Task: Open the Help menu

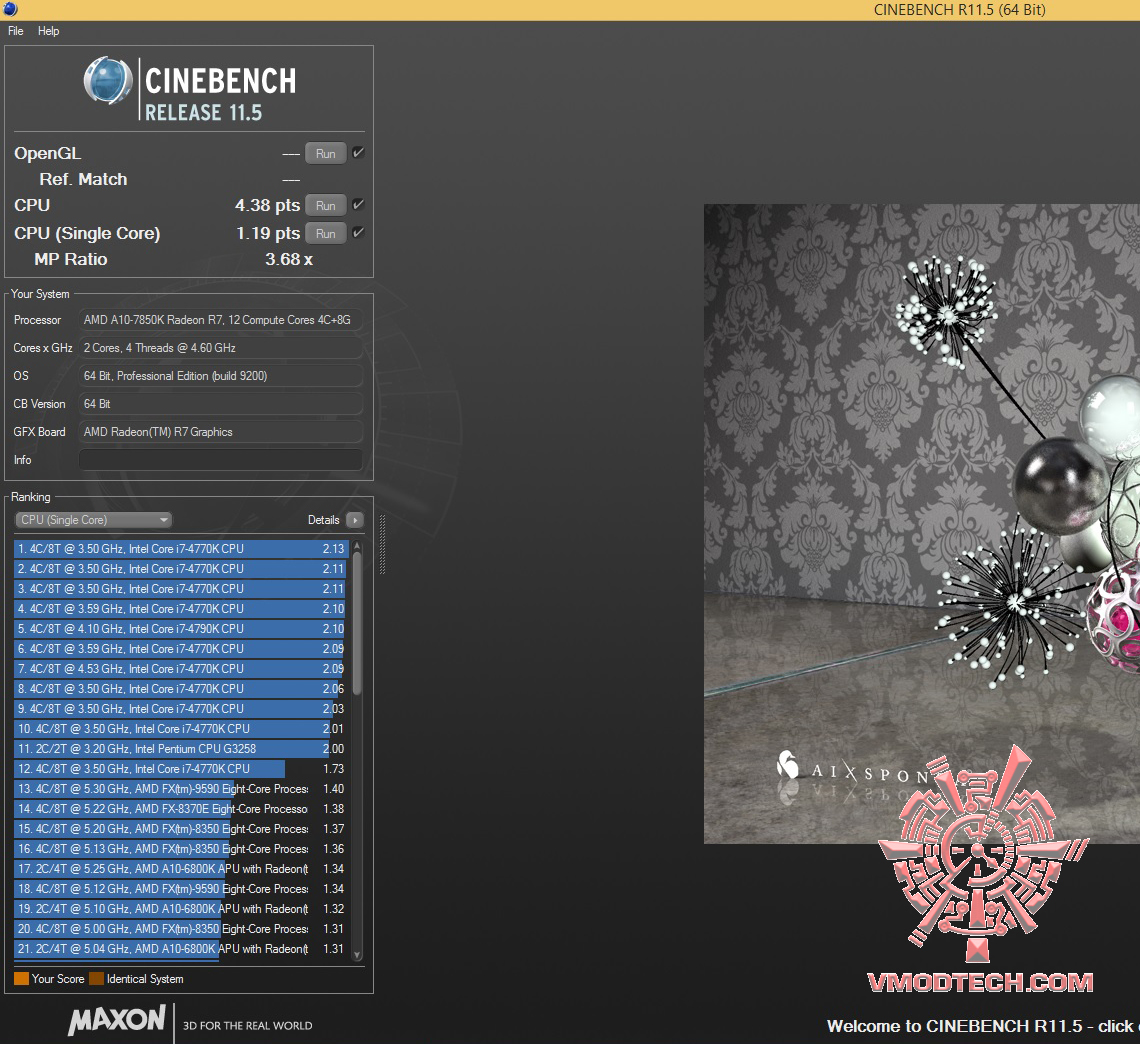Action: click(x=49, y=31)
